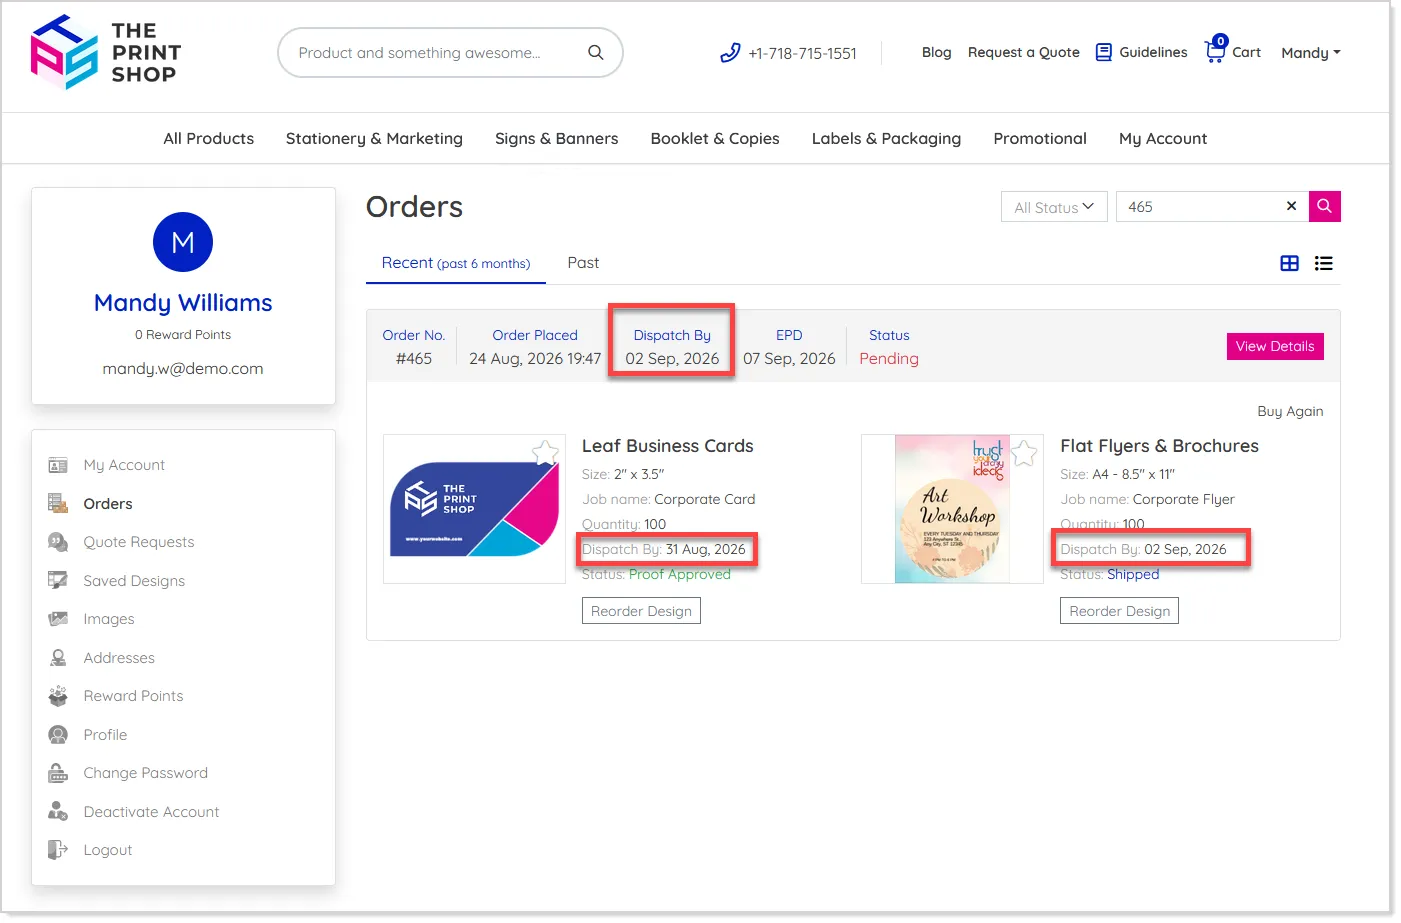Open Booklet & Copies menu
This screenshot has height=923, width=1401.
tap(715, 139)
